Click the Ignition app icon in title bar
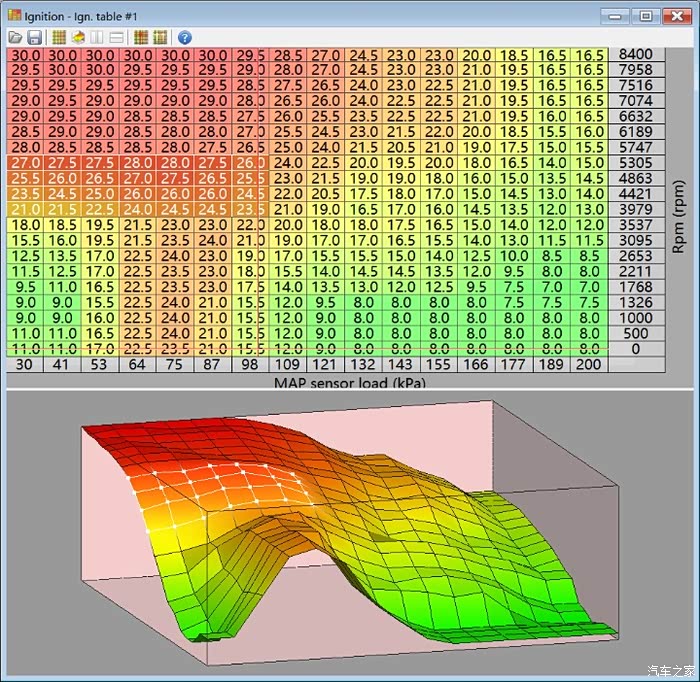This screenshot has width=700, height=682. pyautogui.click(x=14, y=15)
